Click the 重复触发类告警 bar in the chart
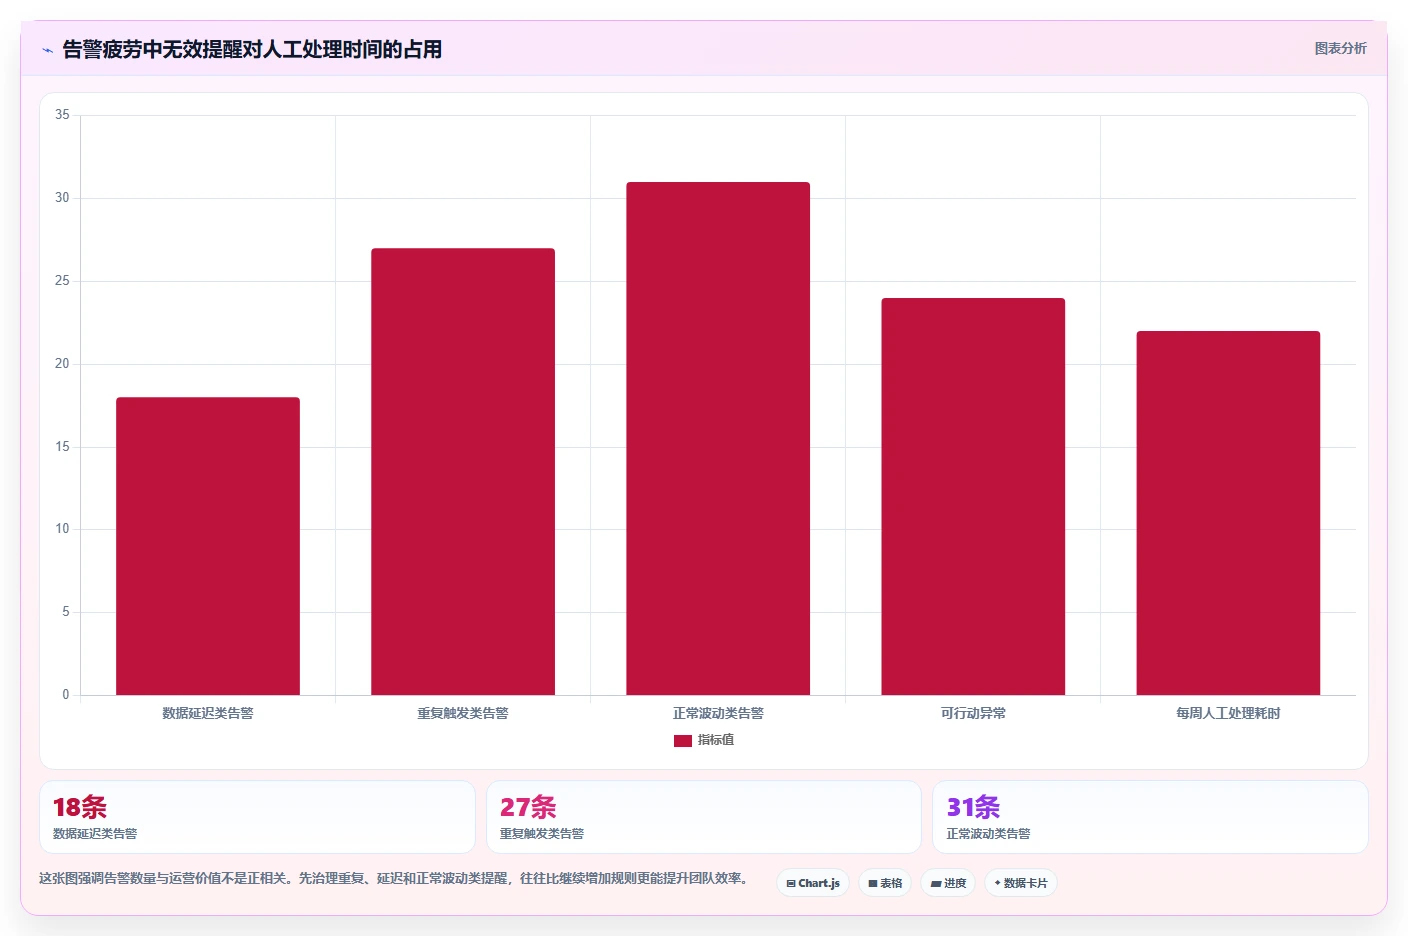 pos(463,472)
